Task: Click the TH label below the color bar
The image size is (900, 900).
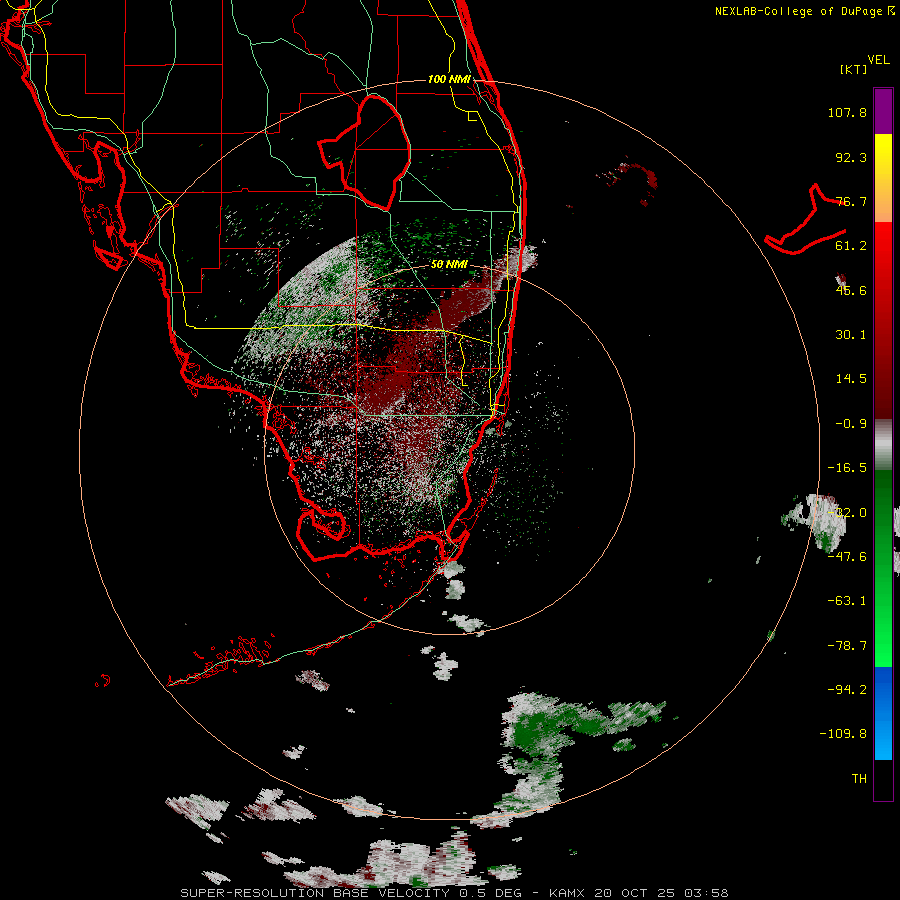Action: tap(859, 779)
